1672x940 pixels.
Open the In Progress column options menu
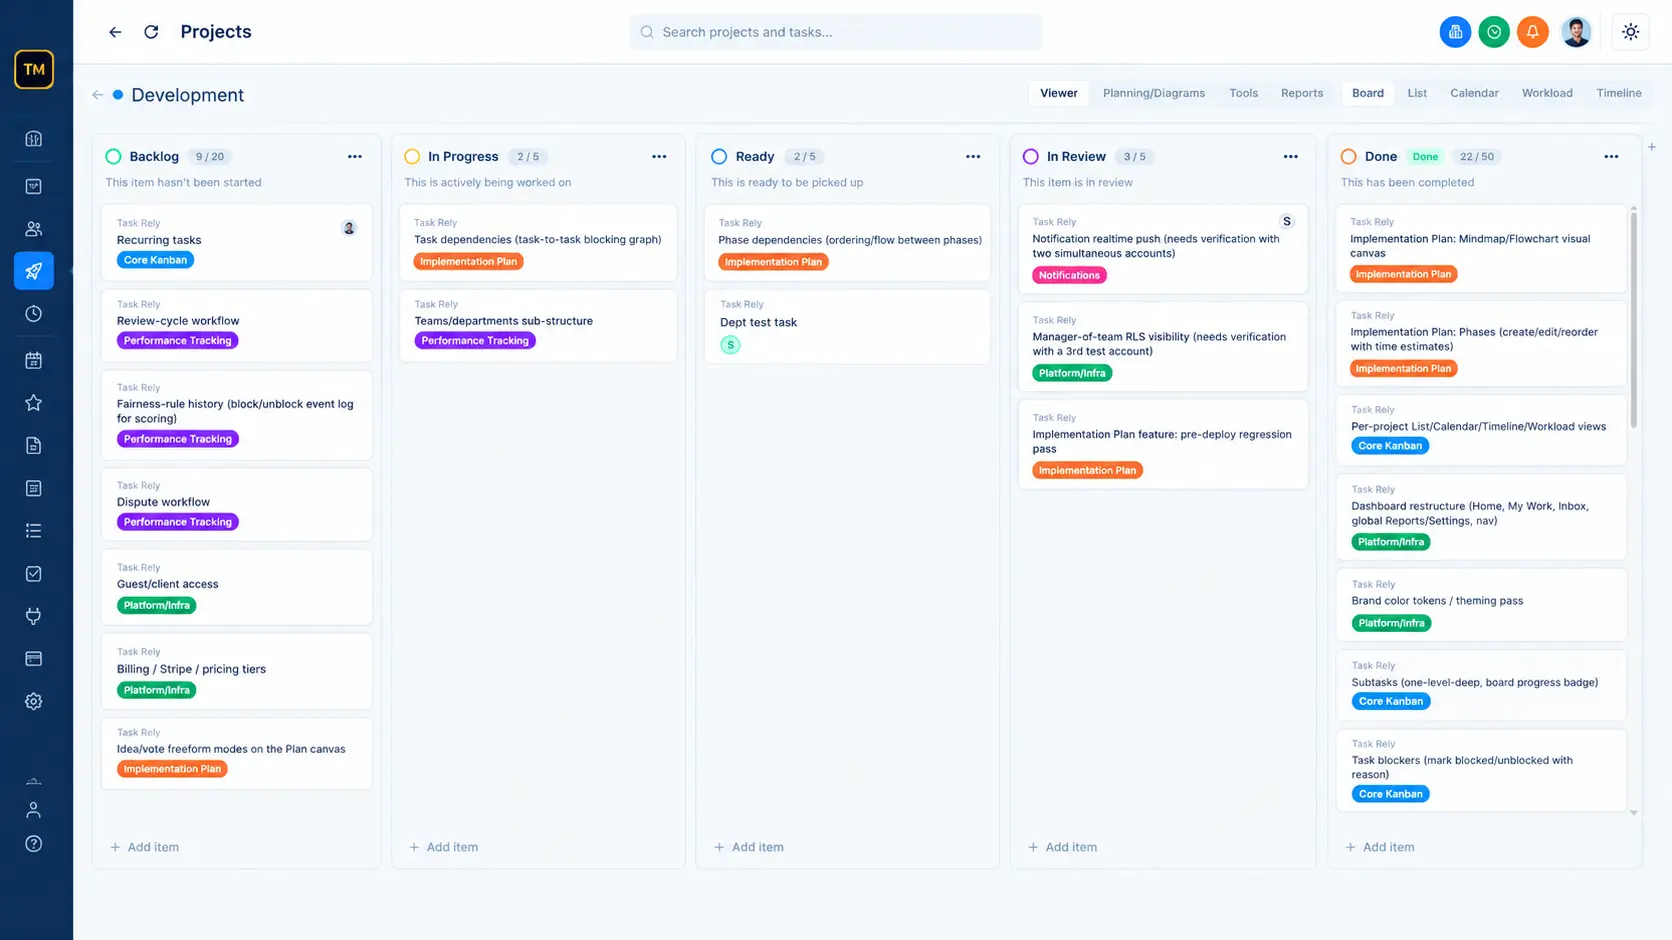pos(659,157)
